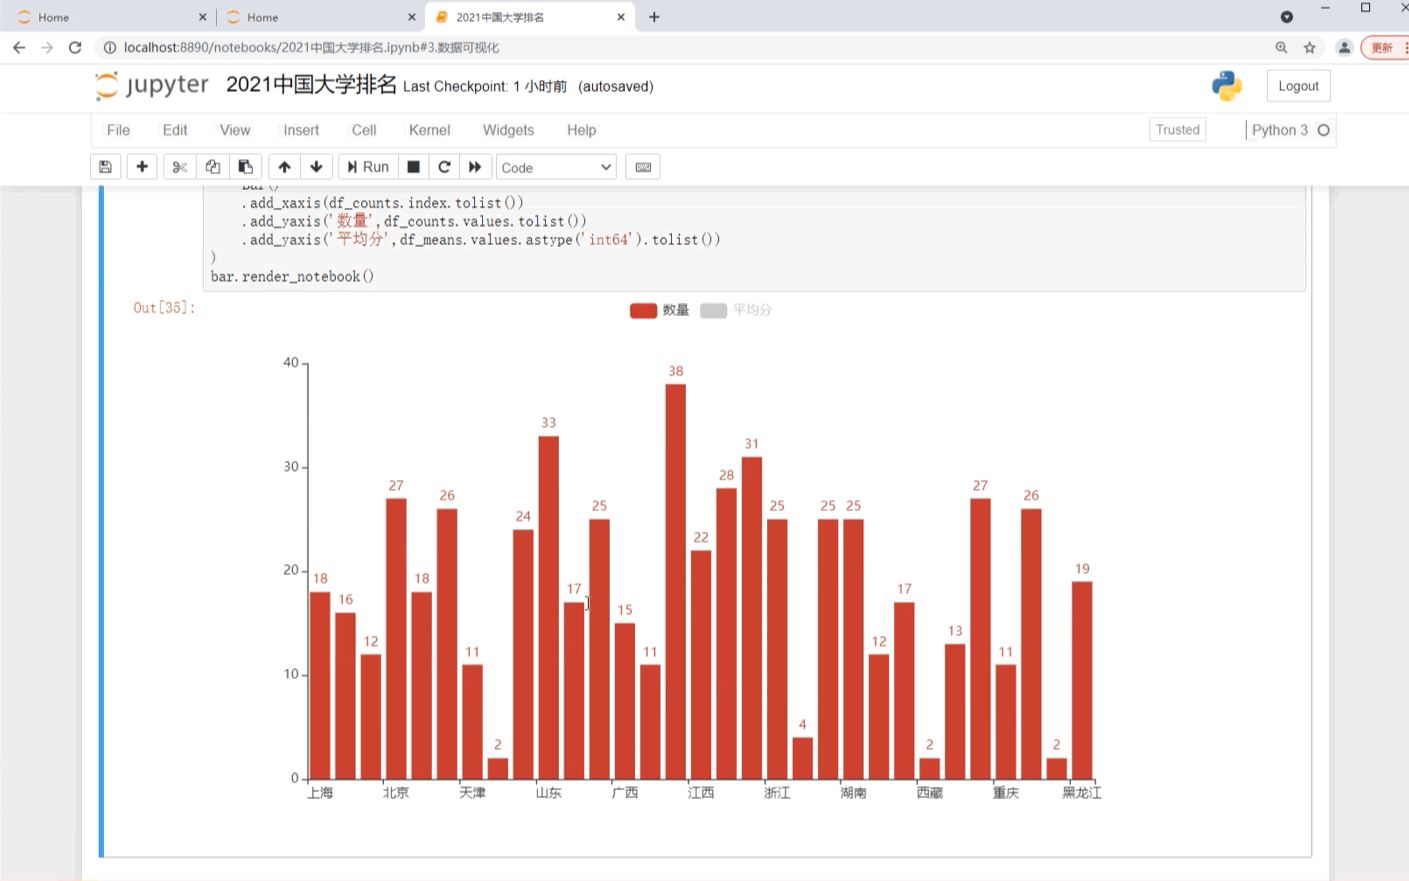Screen dimensions: 1409x881
Task: Close the 2021中国大学排名 tab
Action: [620, 17]
